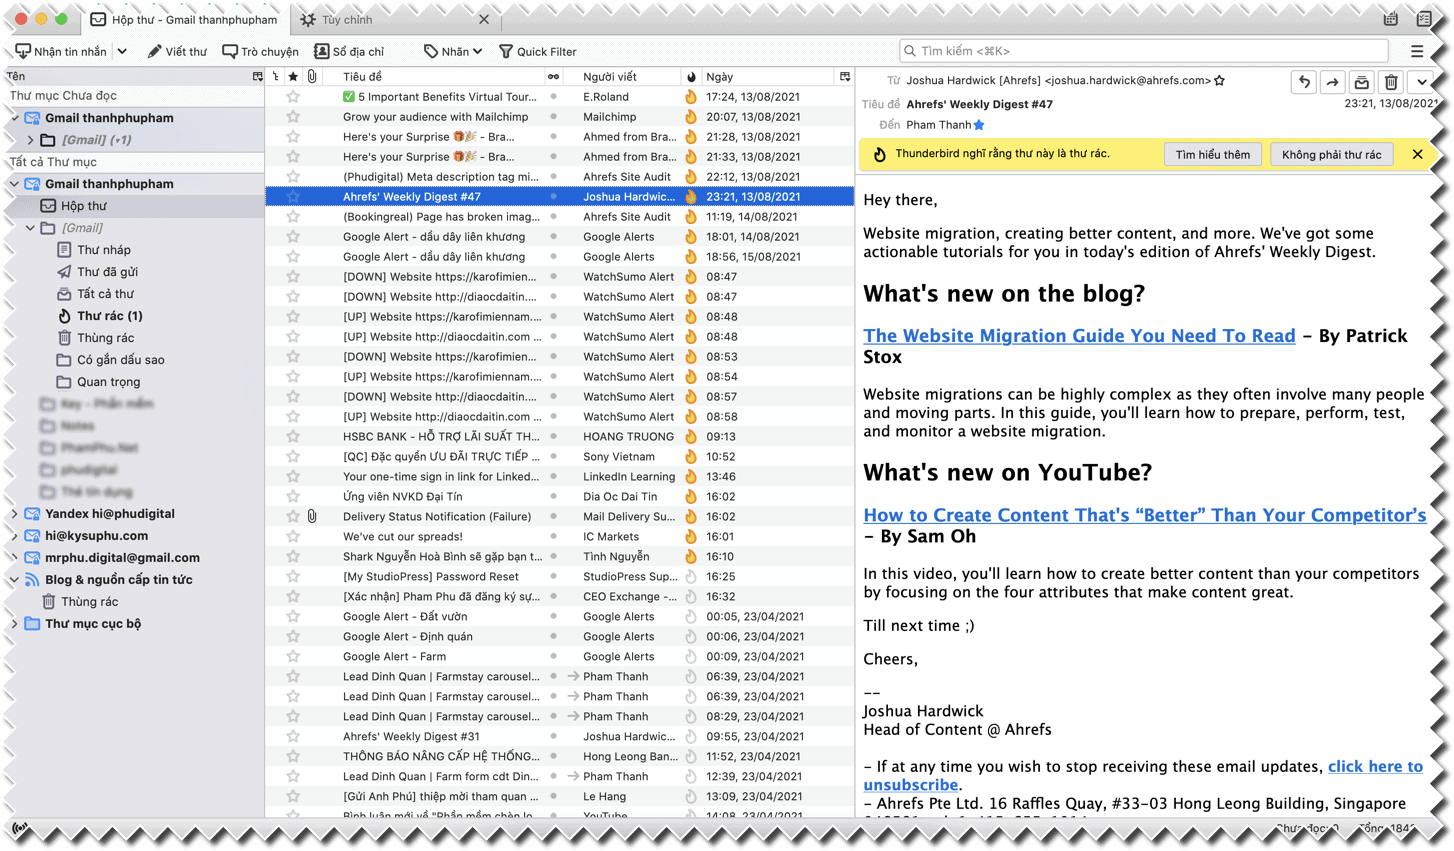The width and height of the screenshot is (1454, 851).
Task: Toggle the Quick Filter bar
Action: coord(537,51)
